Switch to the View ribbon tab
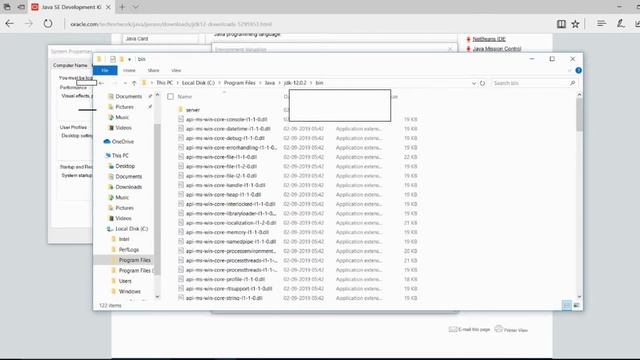640x360 pixels. point(176,70)
